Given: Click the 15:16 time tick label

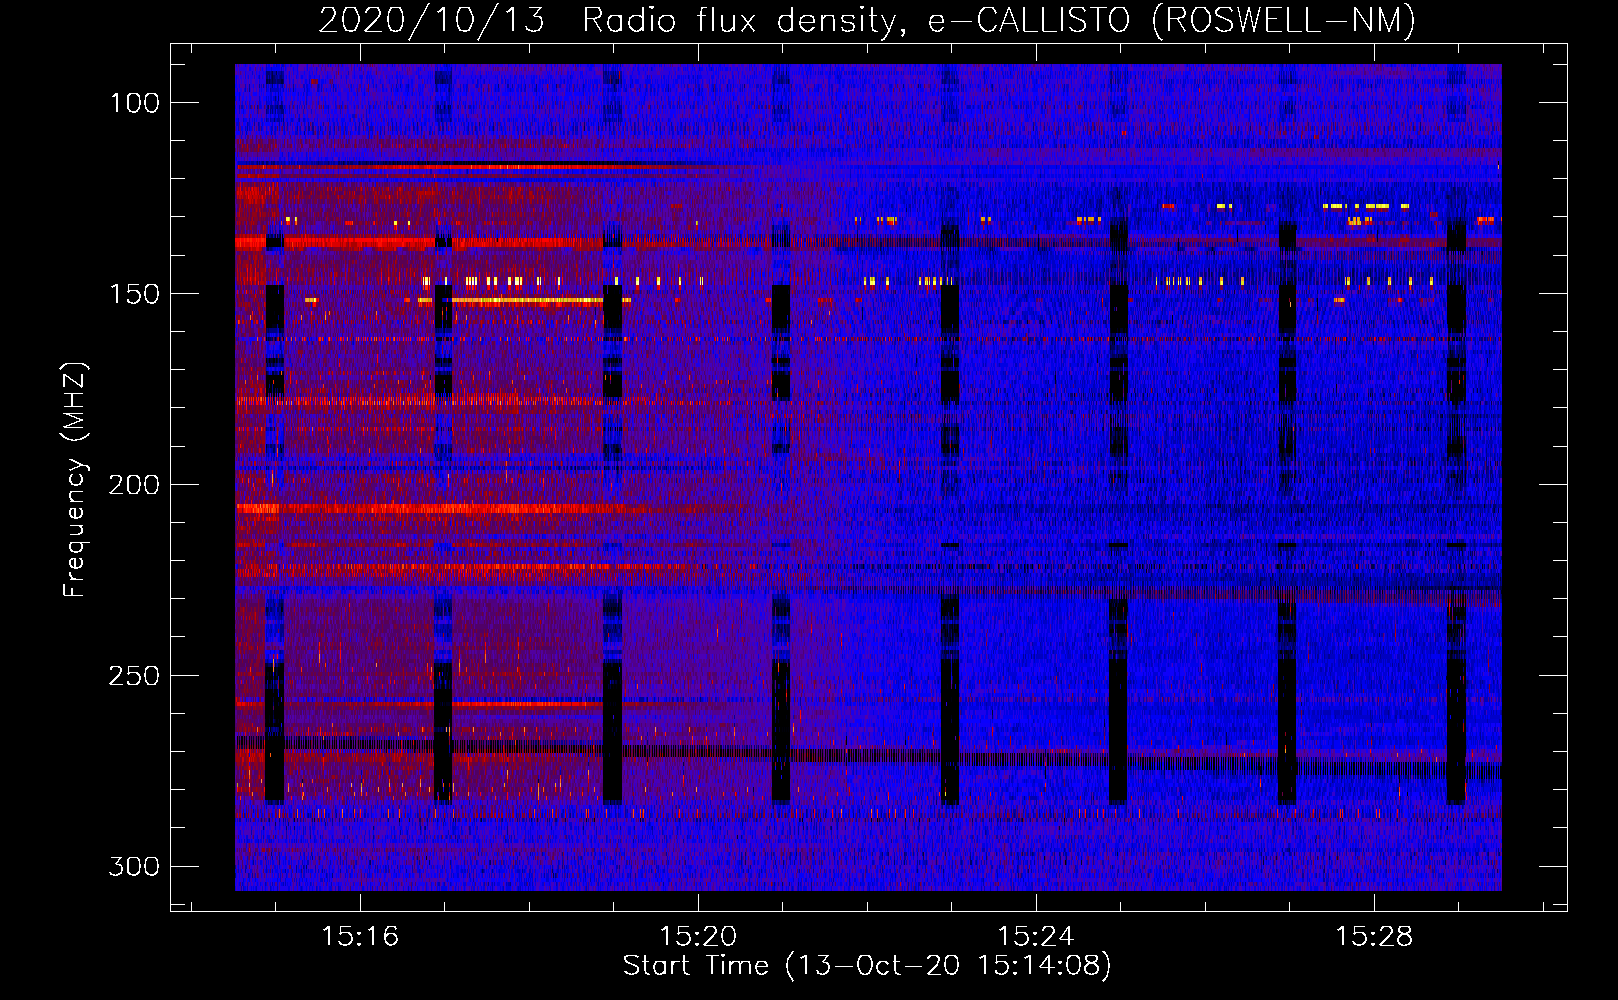Looking at the screenshot, I should (360, 937).
